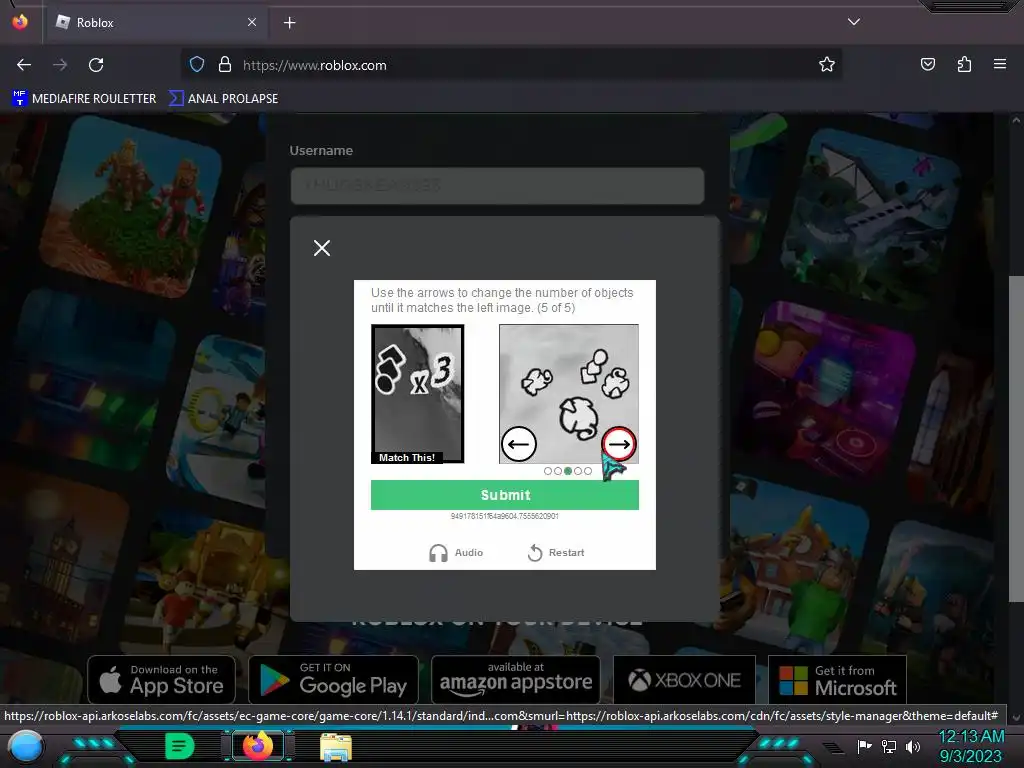Click the volume speaker tray icon
The width and height of the screenshot is (1024, 768).
pos(913,746)
